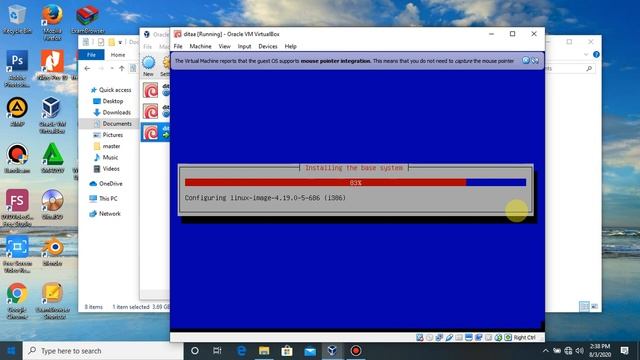Click the USB devices icon in VM status bar
This screenshot has width=640, height=360.
[x=449, y=338]
